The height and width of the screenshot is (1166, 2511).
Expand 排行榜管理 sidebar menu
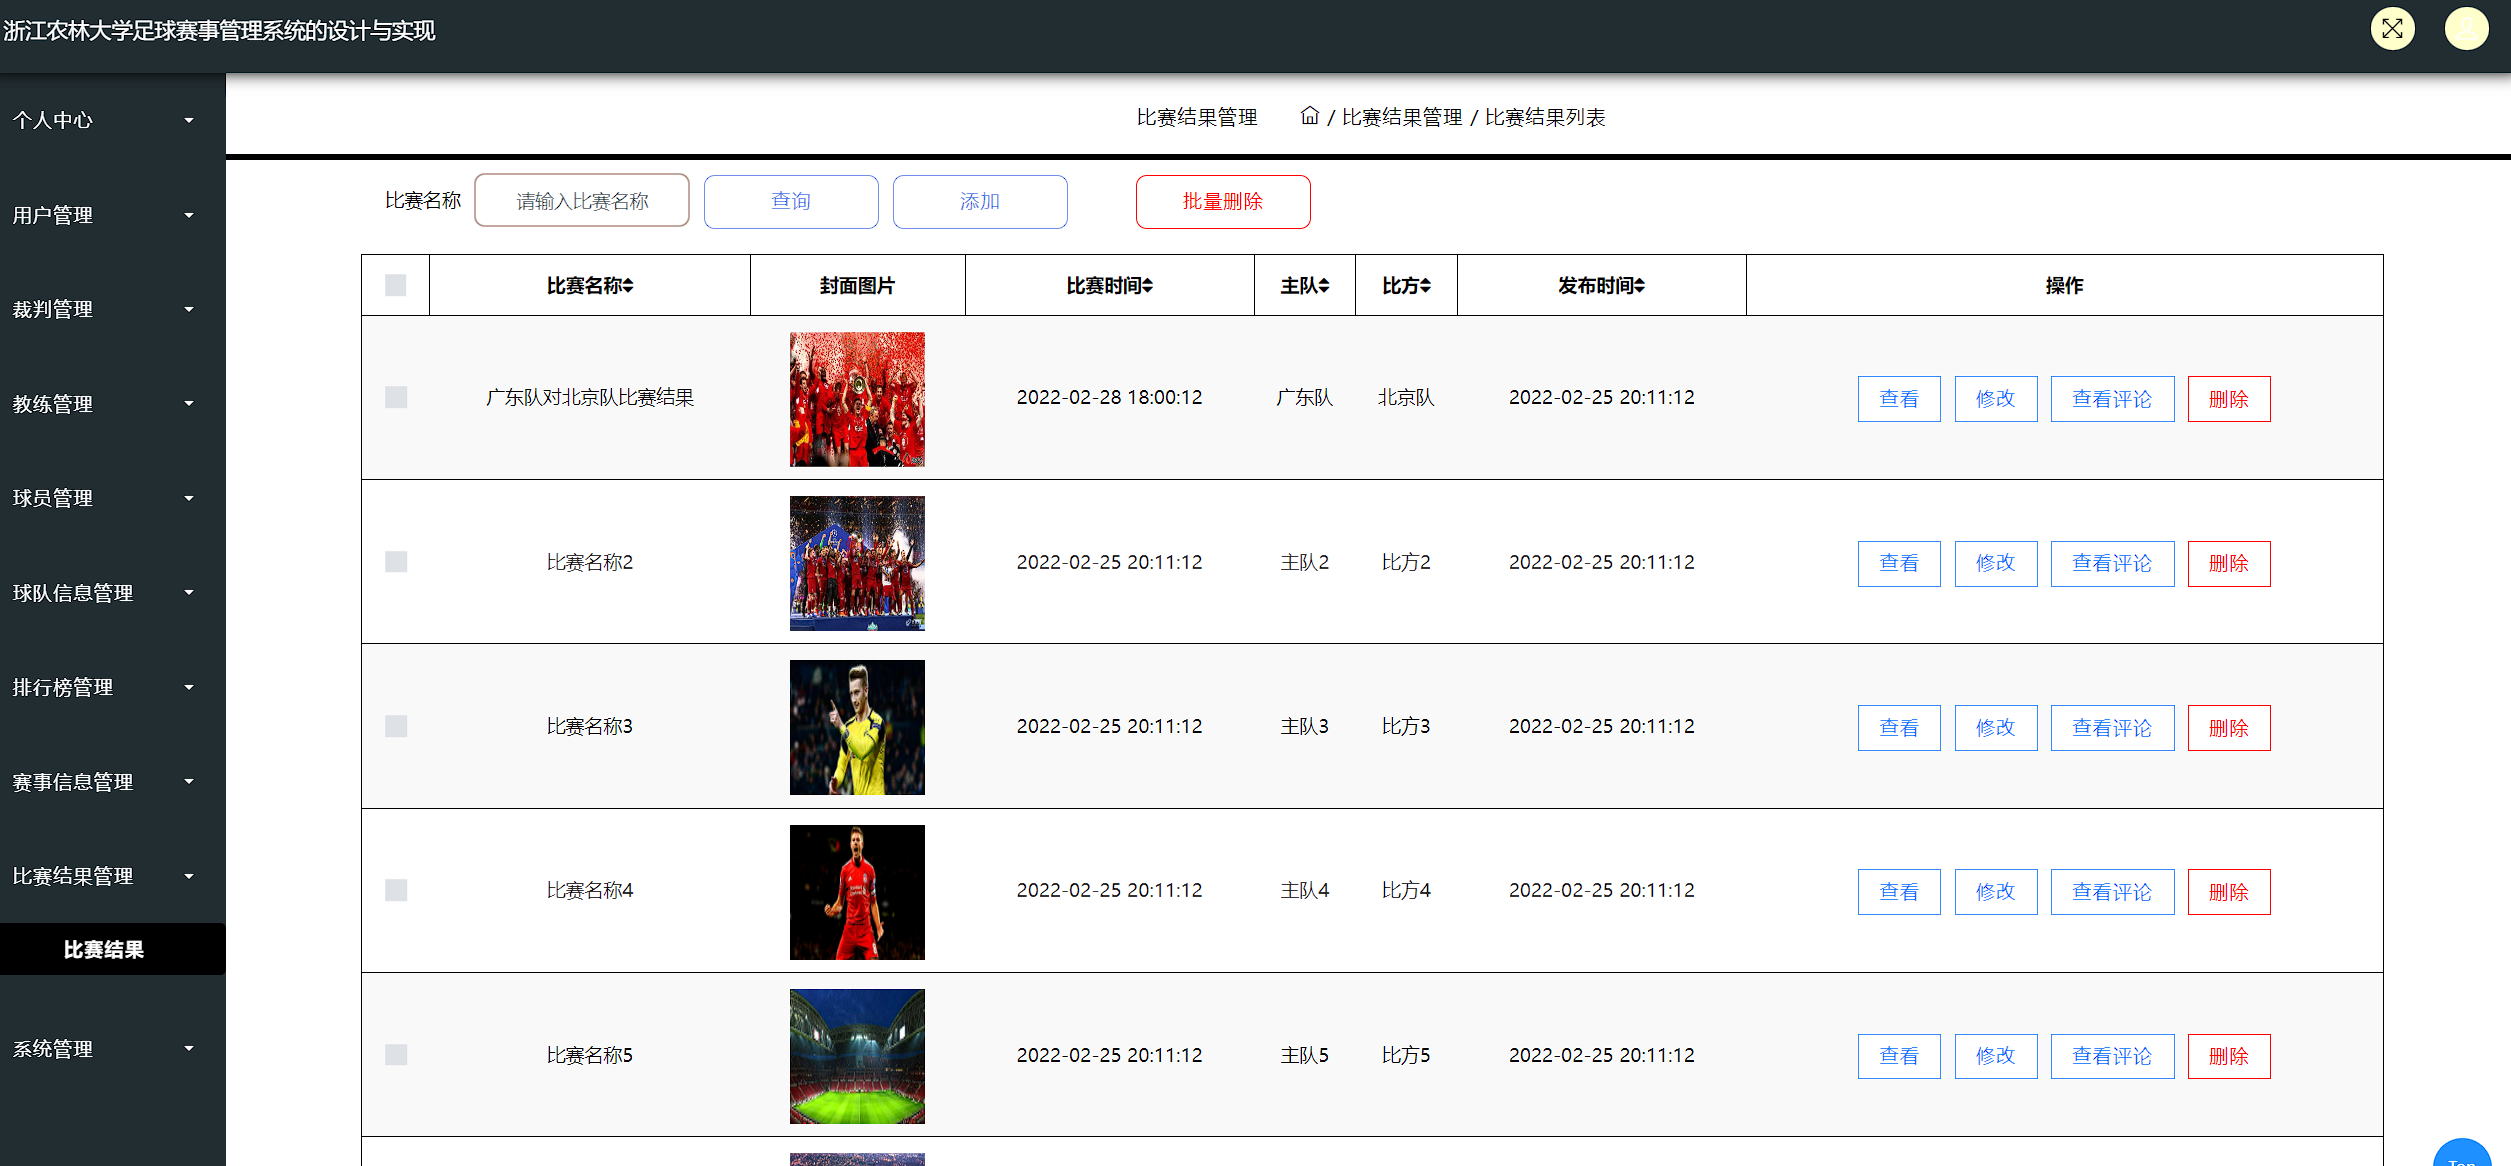coord(103,687)
